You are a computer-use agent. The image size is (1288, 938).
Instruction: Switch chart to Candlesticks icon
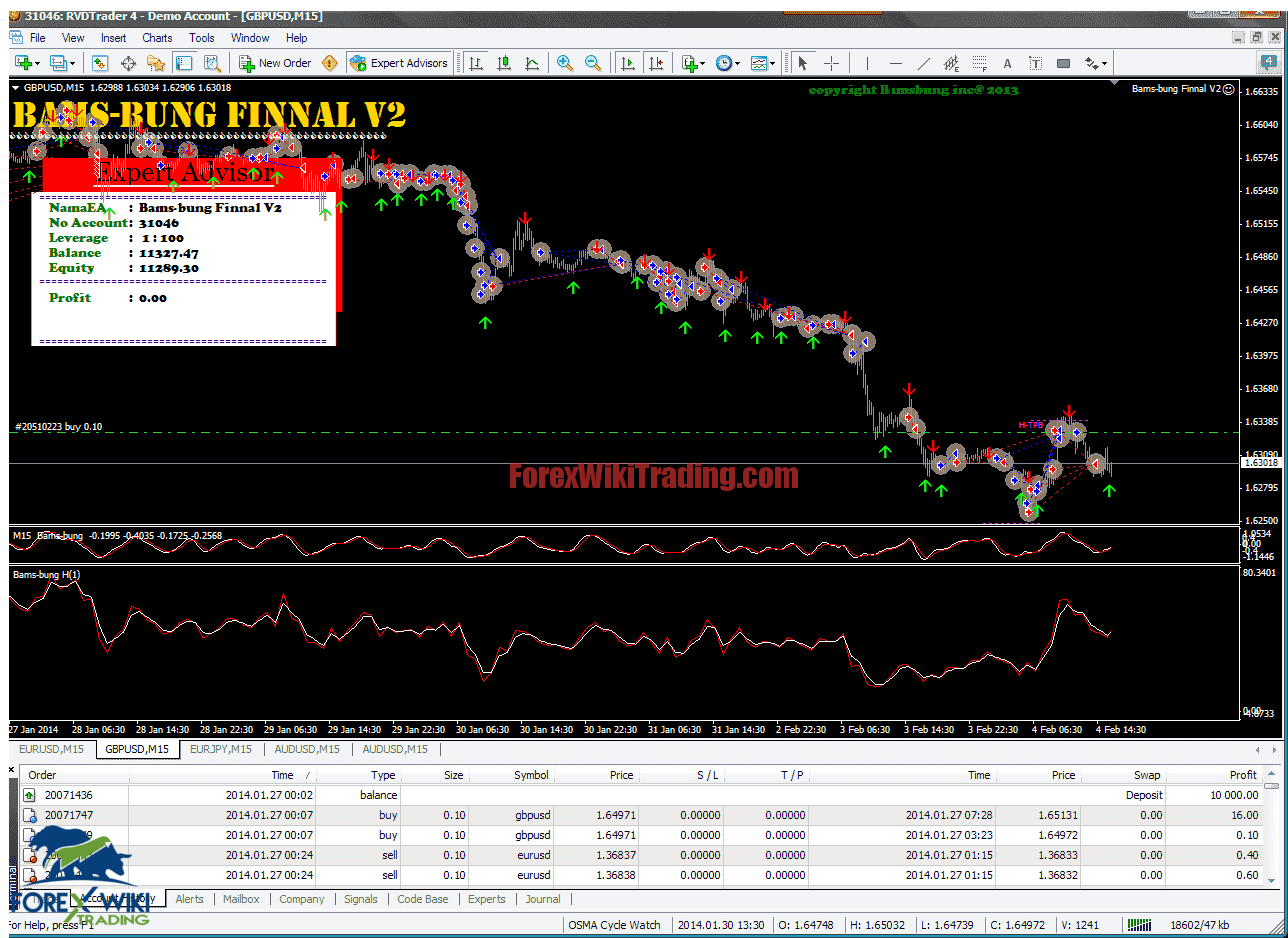(x=504, y=63)
